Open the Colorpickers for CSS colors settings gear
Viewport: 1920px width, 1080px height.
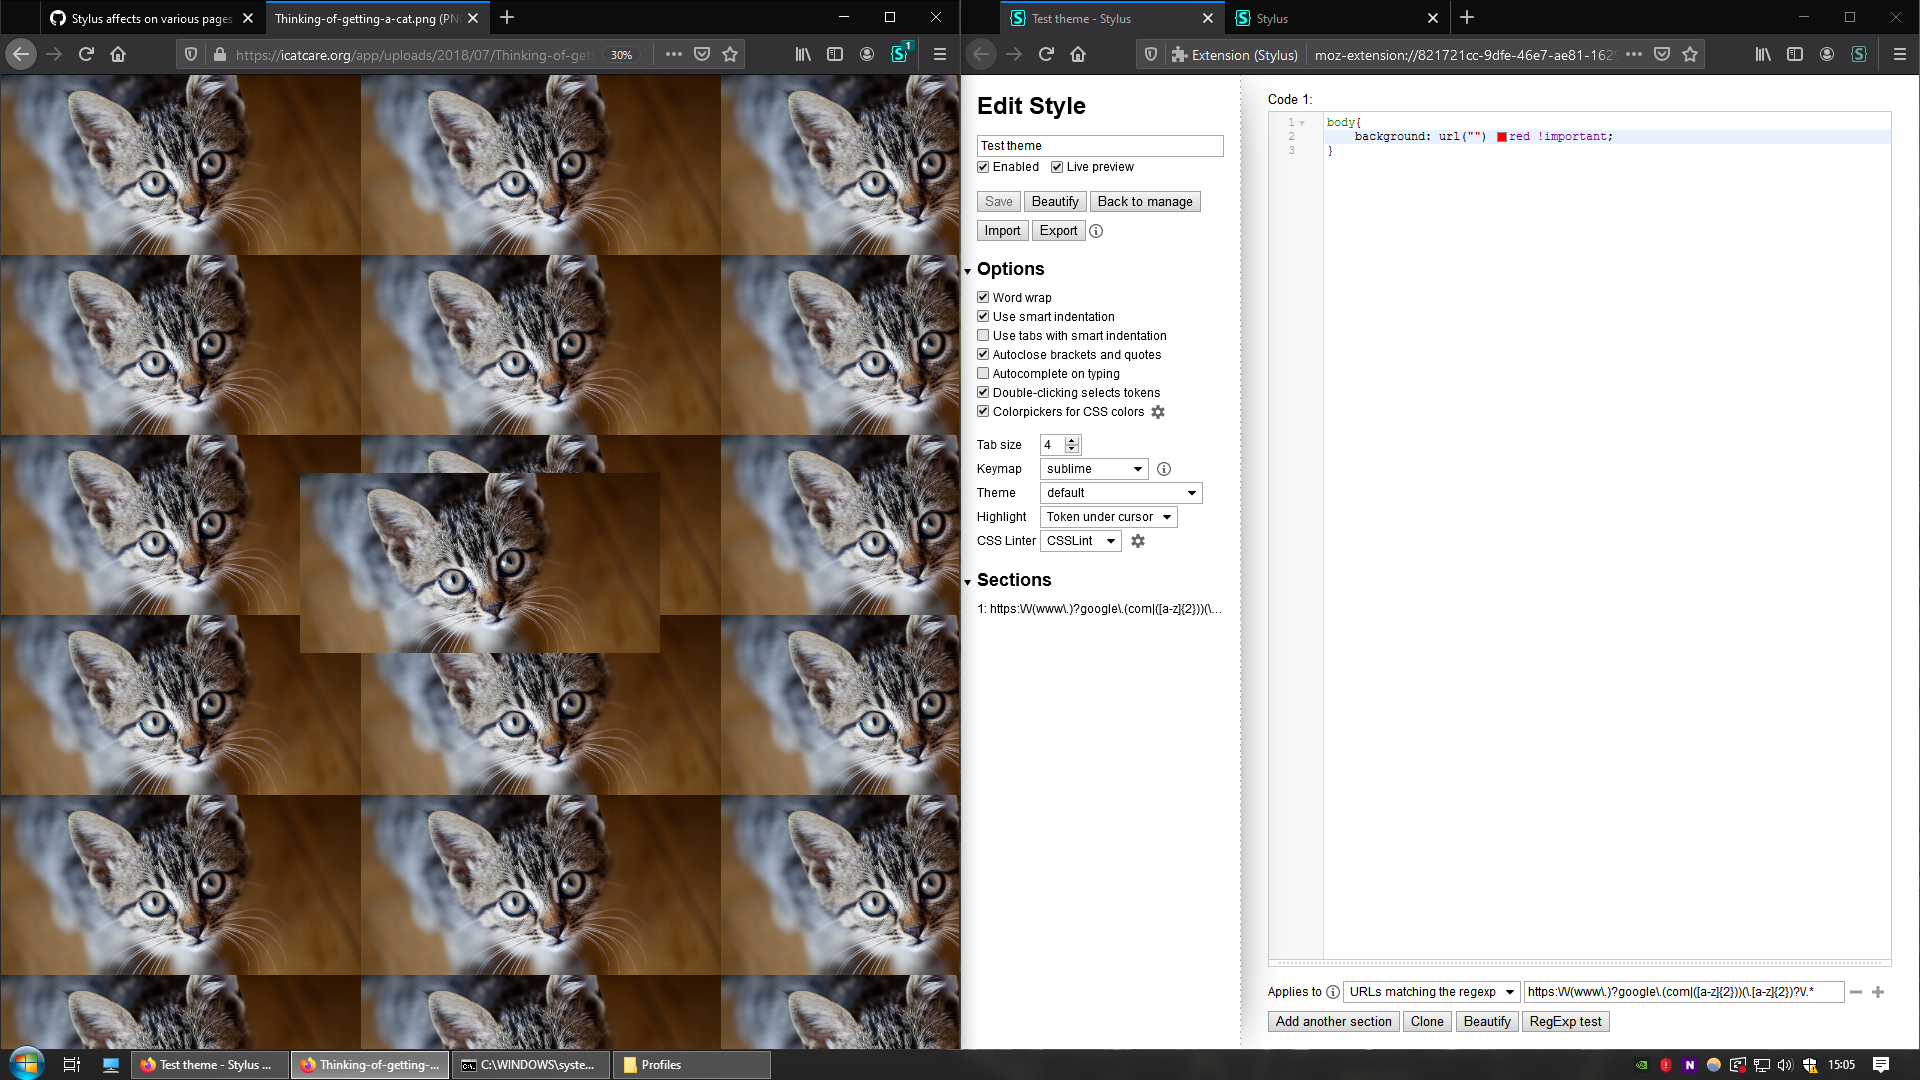(1158, 412)
